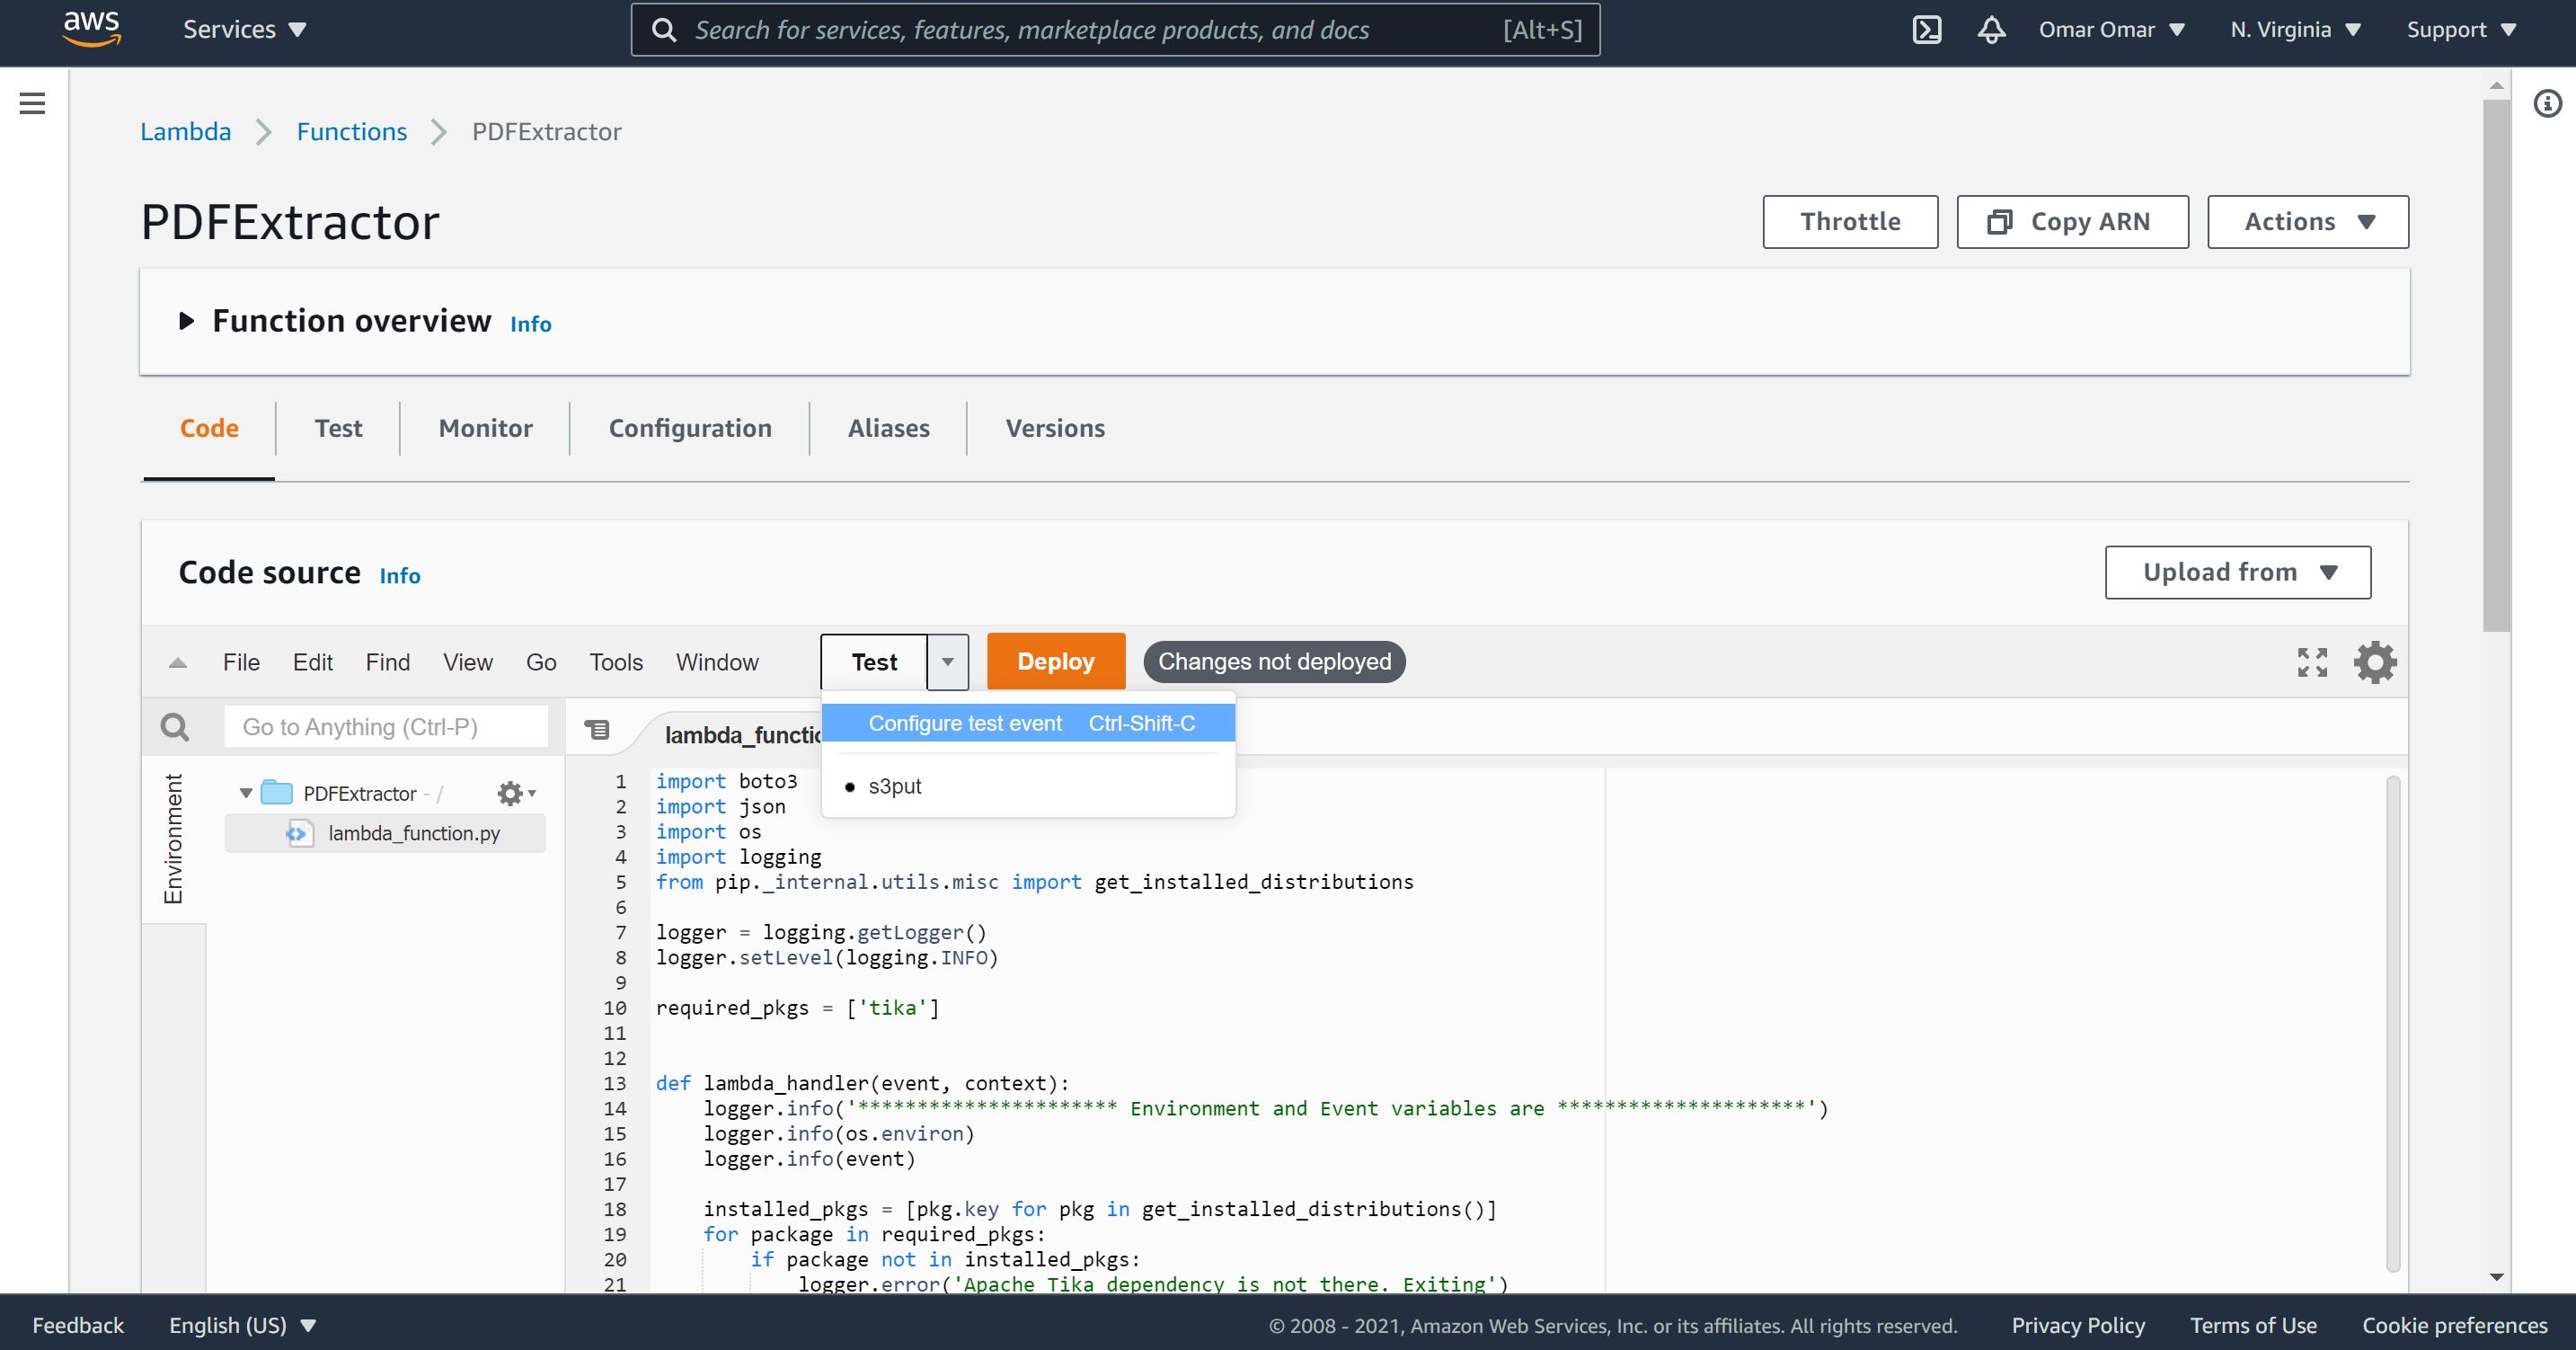
Task: Click the editor settings gear icon
Action: coord(2373,663)
